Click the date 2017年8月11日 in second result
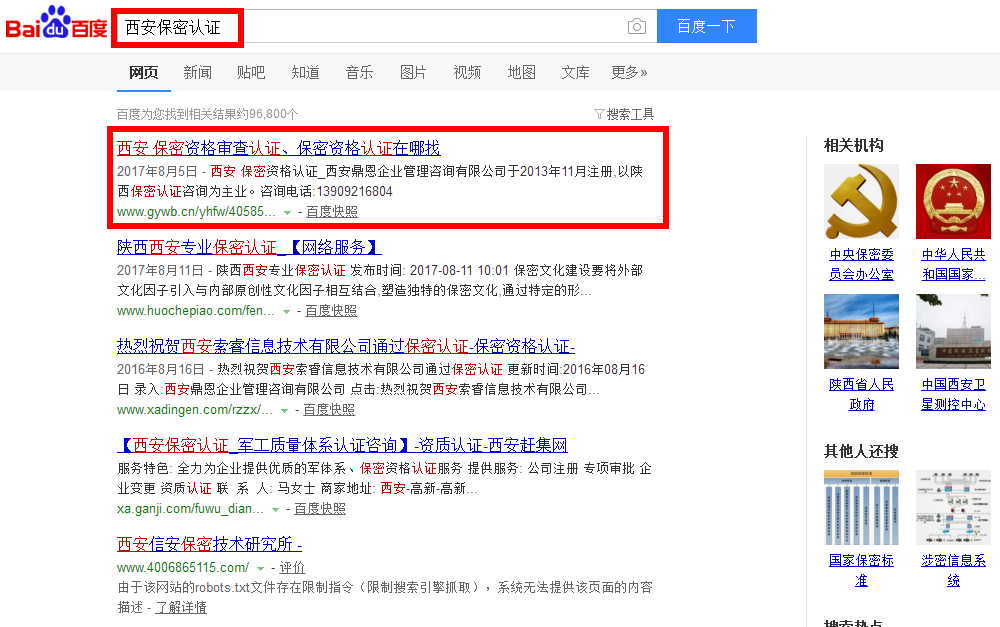 (x=160, y=270)
